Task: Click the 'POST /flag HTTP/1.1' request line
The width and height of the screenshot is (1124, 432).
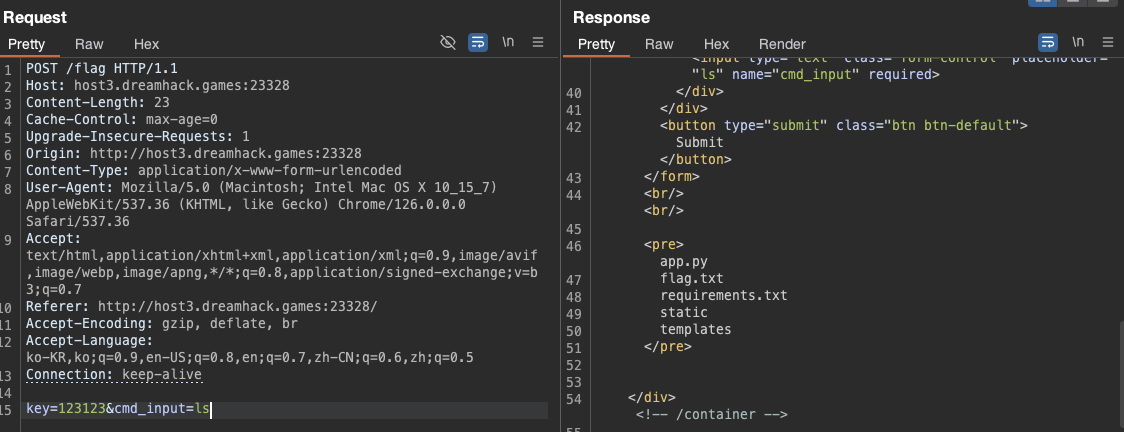Action: (x=102, y=69)
